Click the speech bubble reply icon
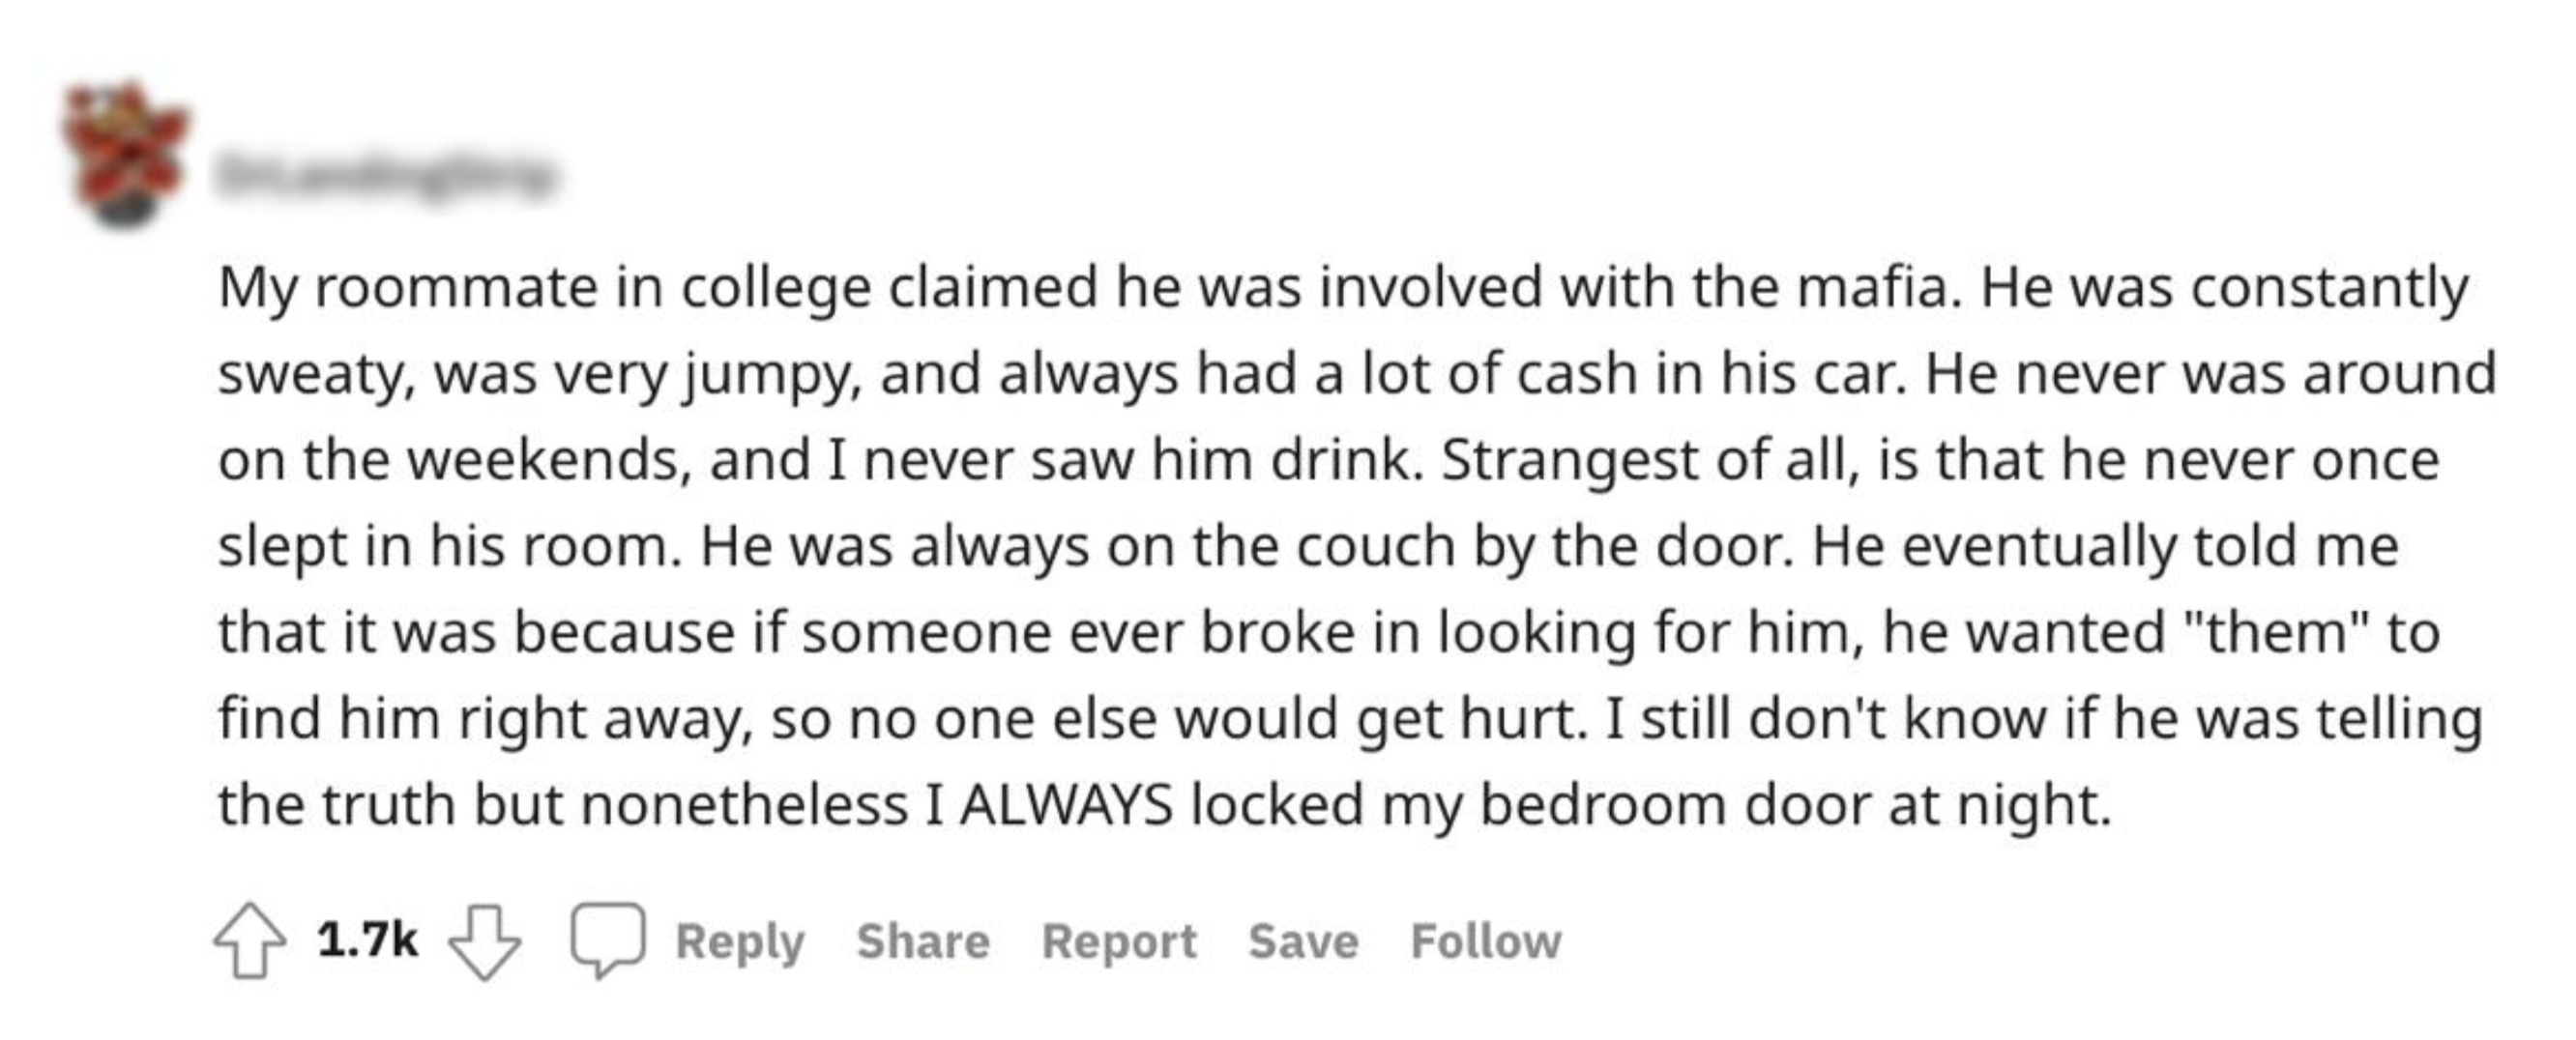The height and width of the screenshot is (1040, 2576). coord(607,940)
